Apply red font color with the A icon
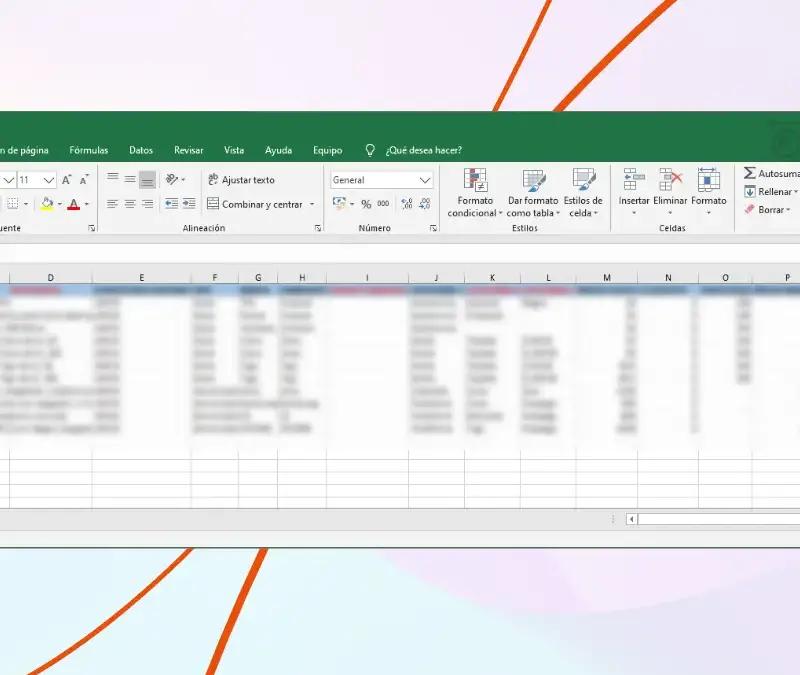800x675 pixels. (x=73, y=204)
